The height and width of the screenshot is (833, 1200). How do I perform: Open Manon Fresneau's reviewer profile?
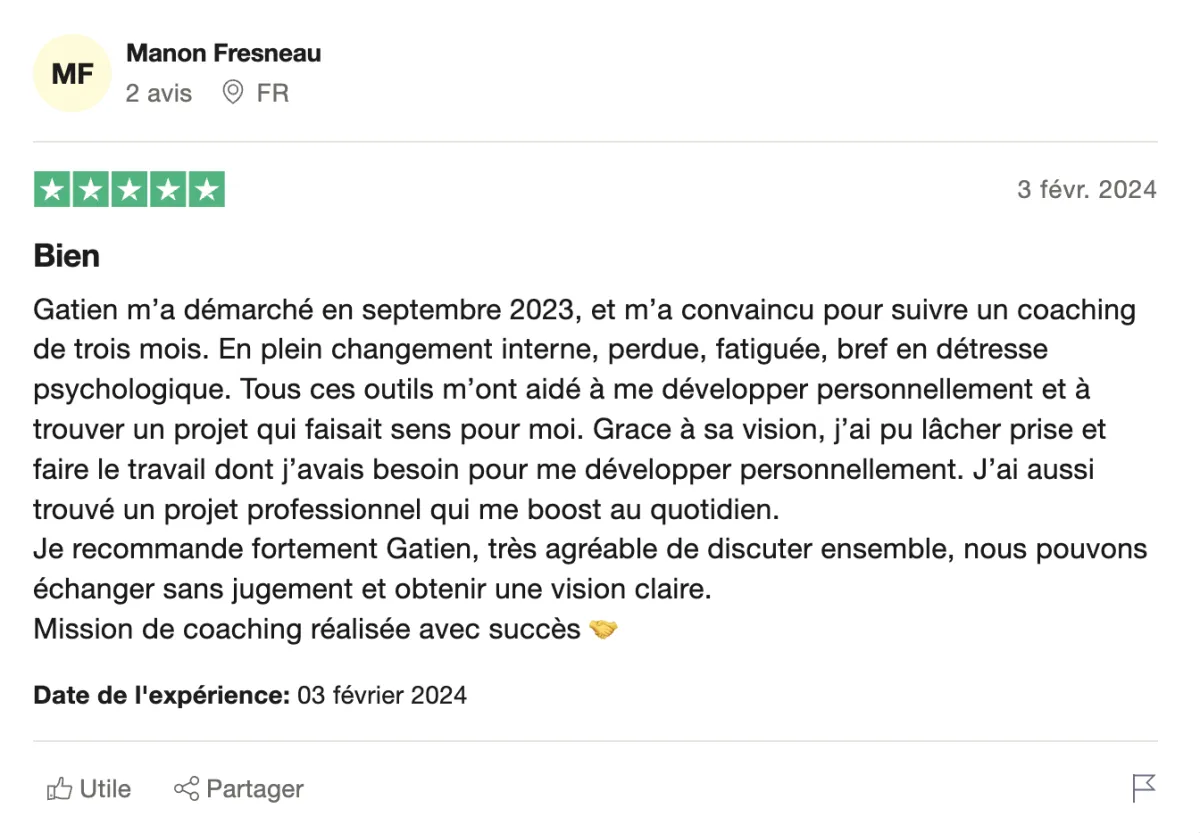223,53
